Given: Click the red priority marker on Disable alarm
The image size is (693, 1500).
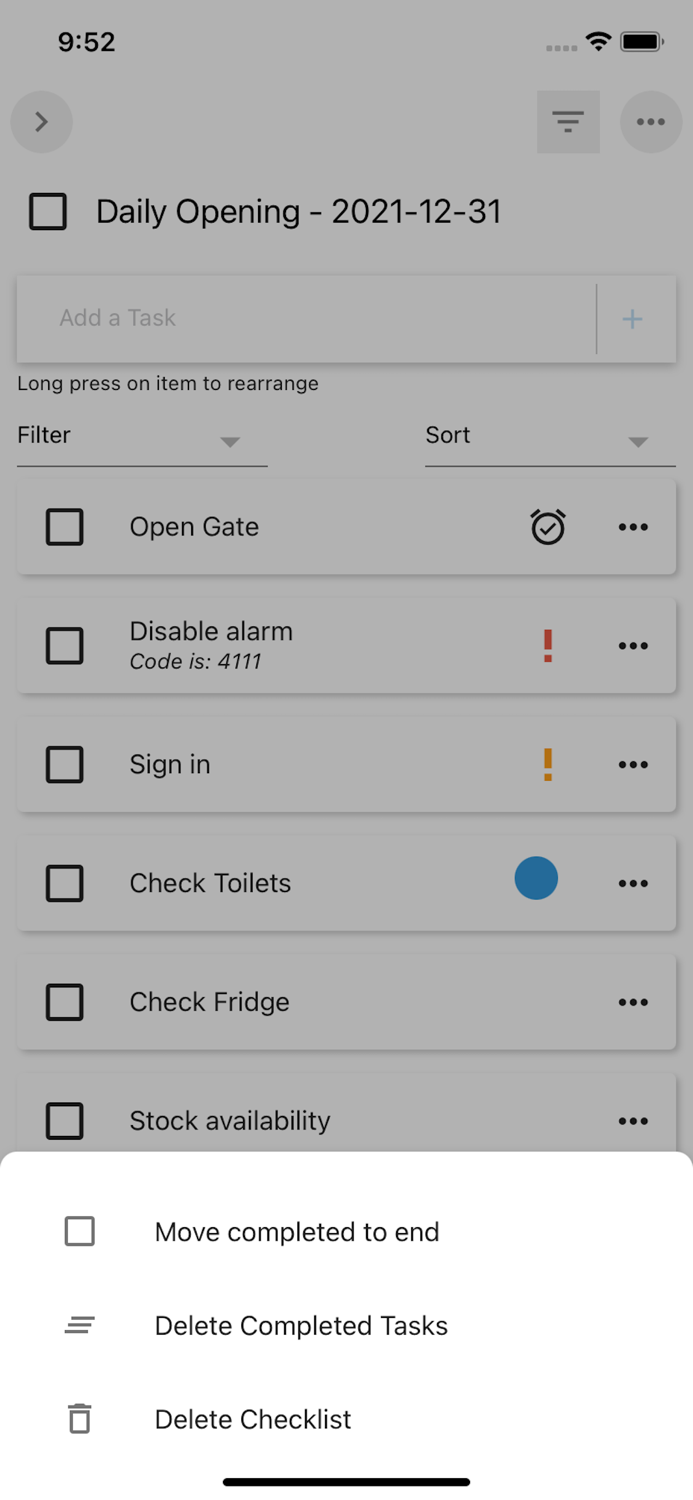Looking at the screenshot, I should tap(547, 645).
